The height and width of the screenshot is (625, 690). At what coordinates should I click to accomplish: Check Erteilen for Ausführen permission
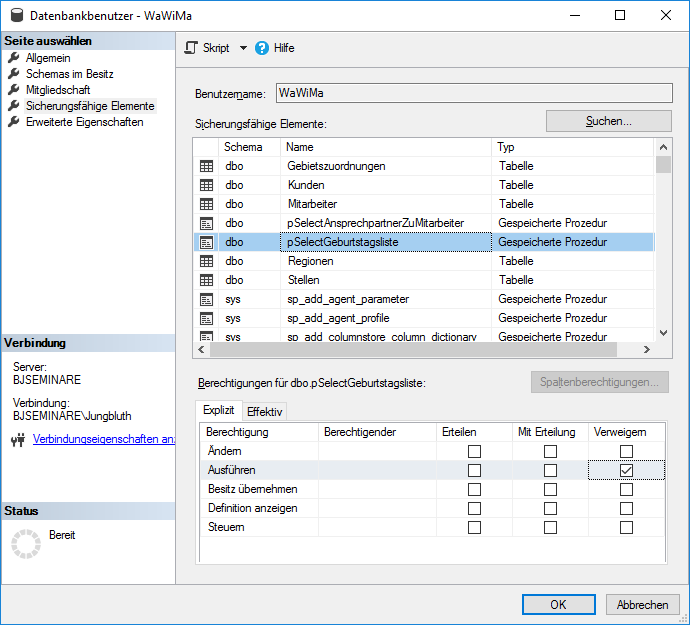(475, 470)
